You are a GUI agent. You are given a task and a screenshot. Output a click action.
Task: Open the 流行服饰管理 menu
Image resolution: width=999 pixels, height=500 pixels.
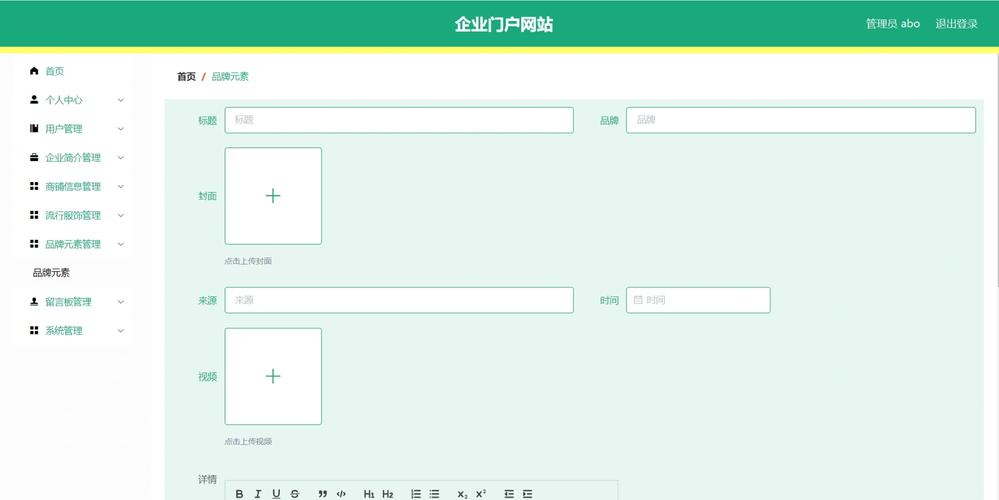coord(73,215)
